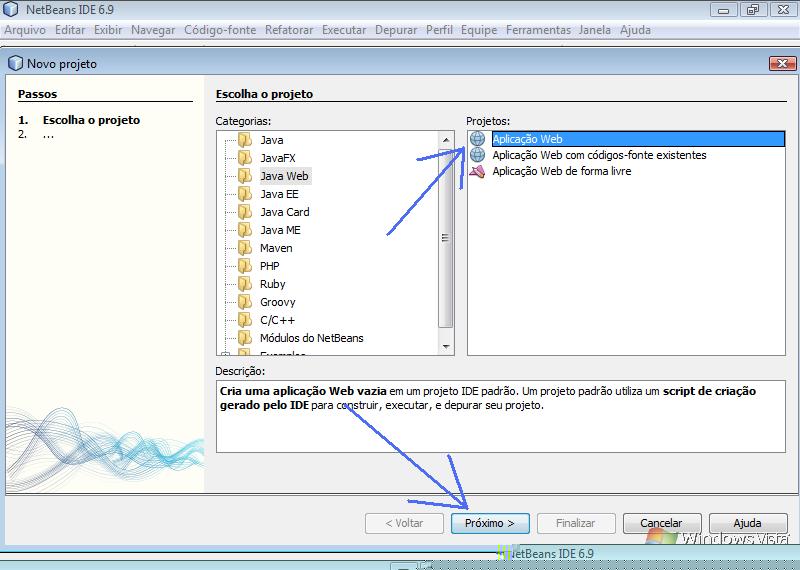The height and width of the screenshot is (570, 800).
Task: Open the Equipe menu
Action: 479,30
